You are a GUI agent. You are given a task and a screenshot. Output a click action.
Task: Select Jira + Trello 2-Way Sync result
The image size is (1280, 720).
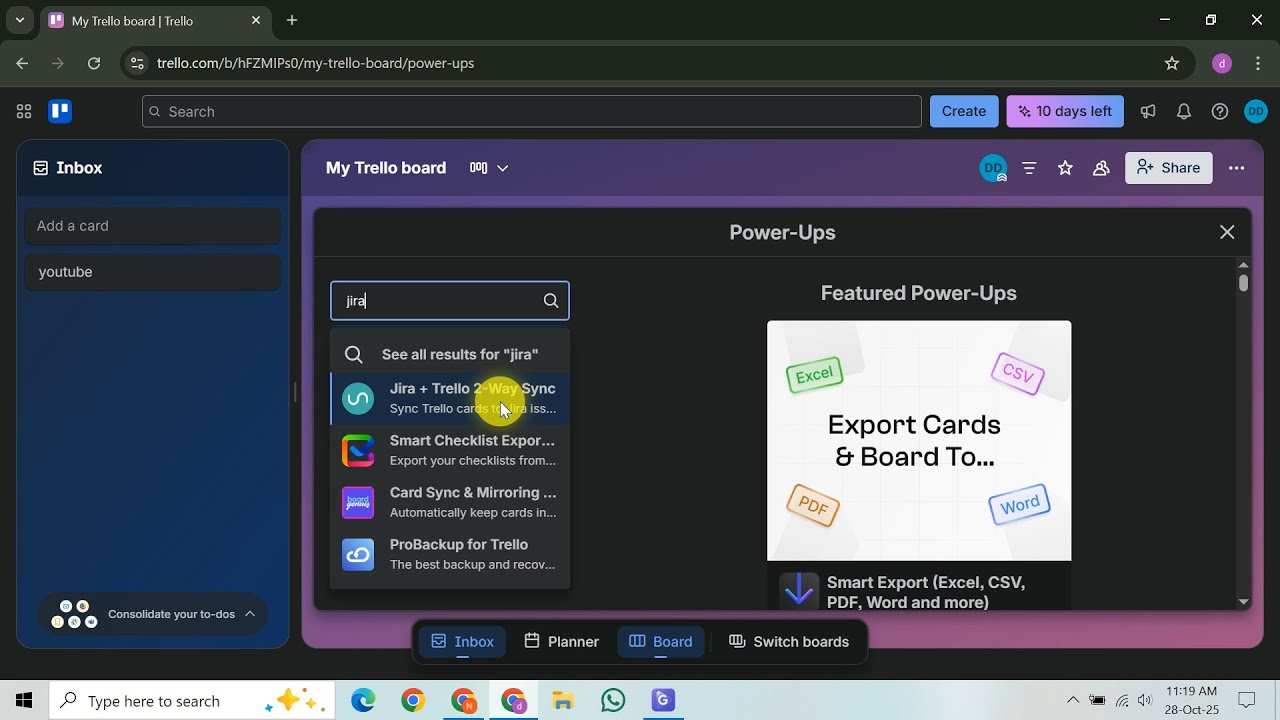click(450, 398)
